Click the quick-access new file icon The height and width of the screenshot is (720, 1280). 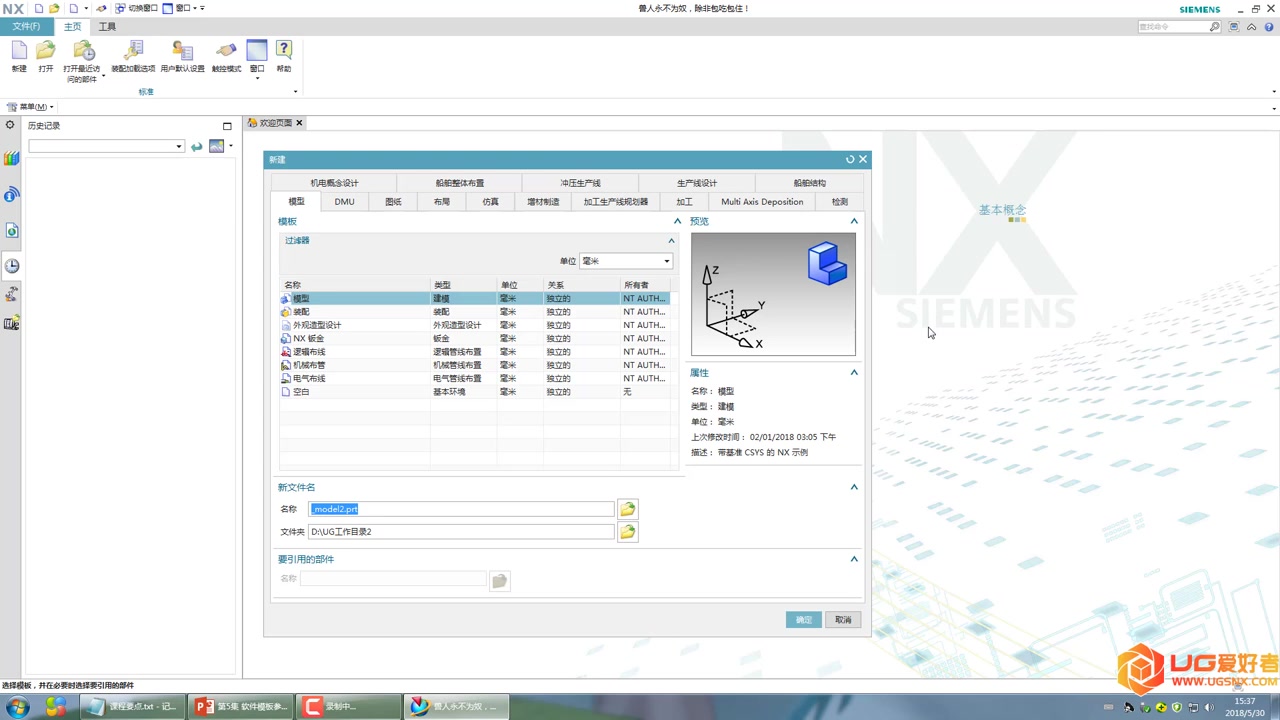point(39,8)
